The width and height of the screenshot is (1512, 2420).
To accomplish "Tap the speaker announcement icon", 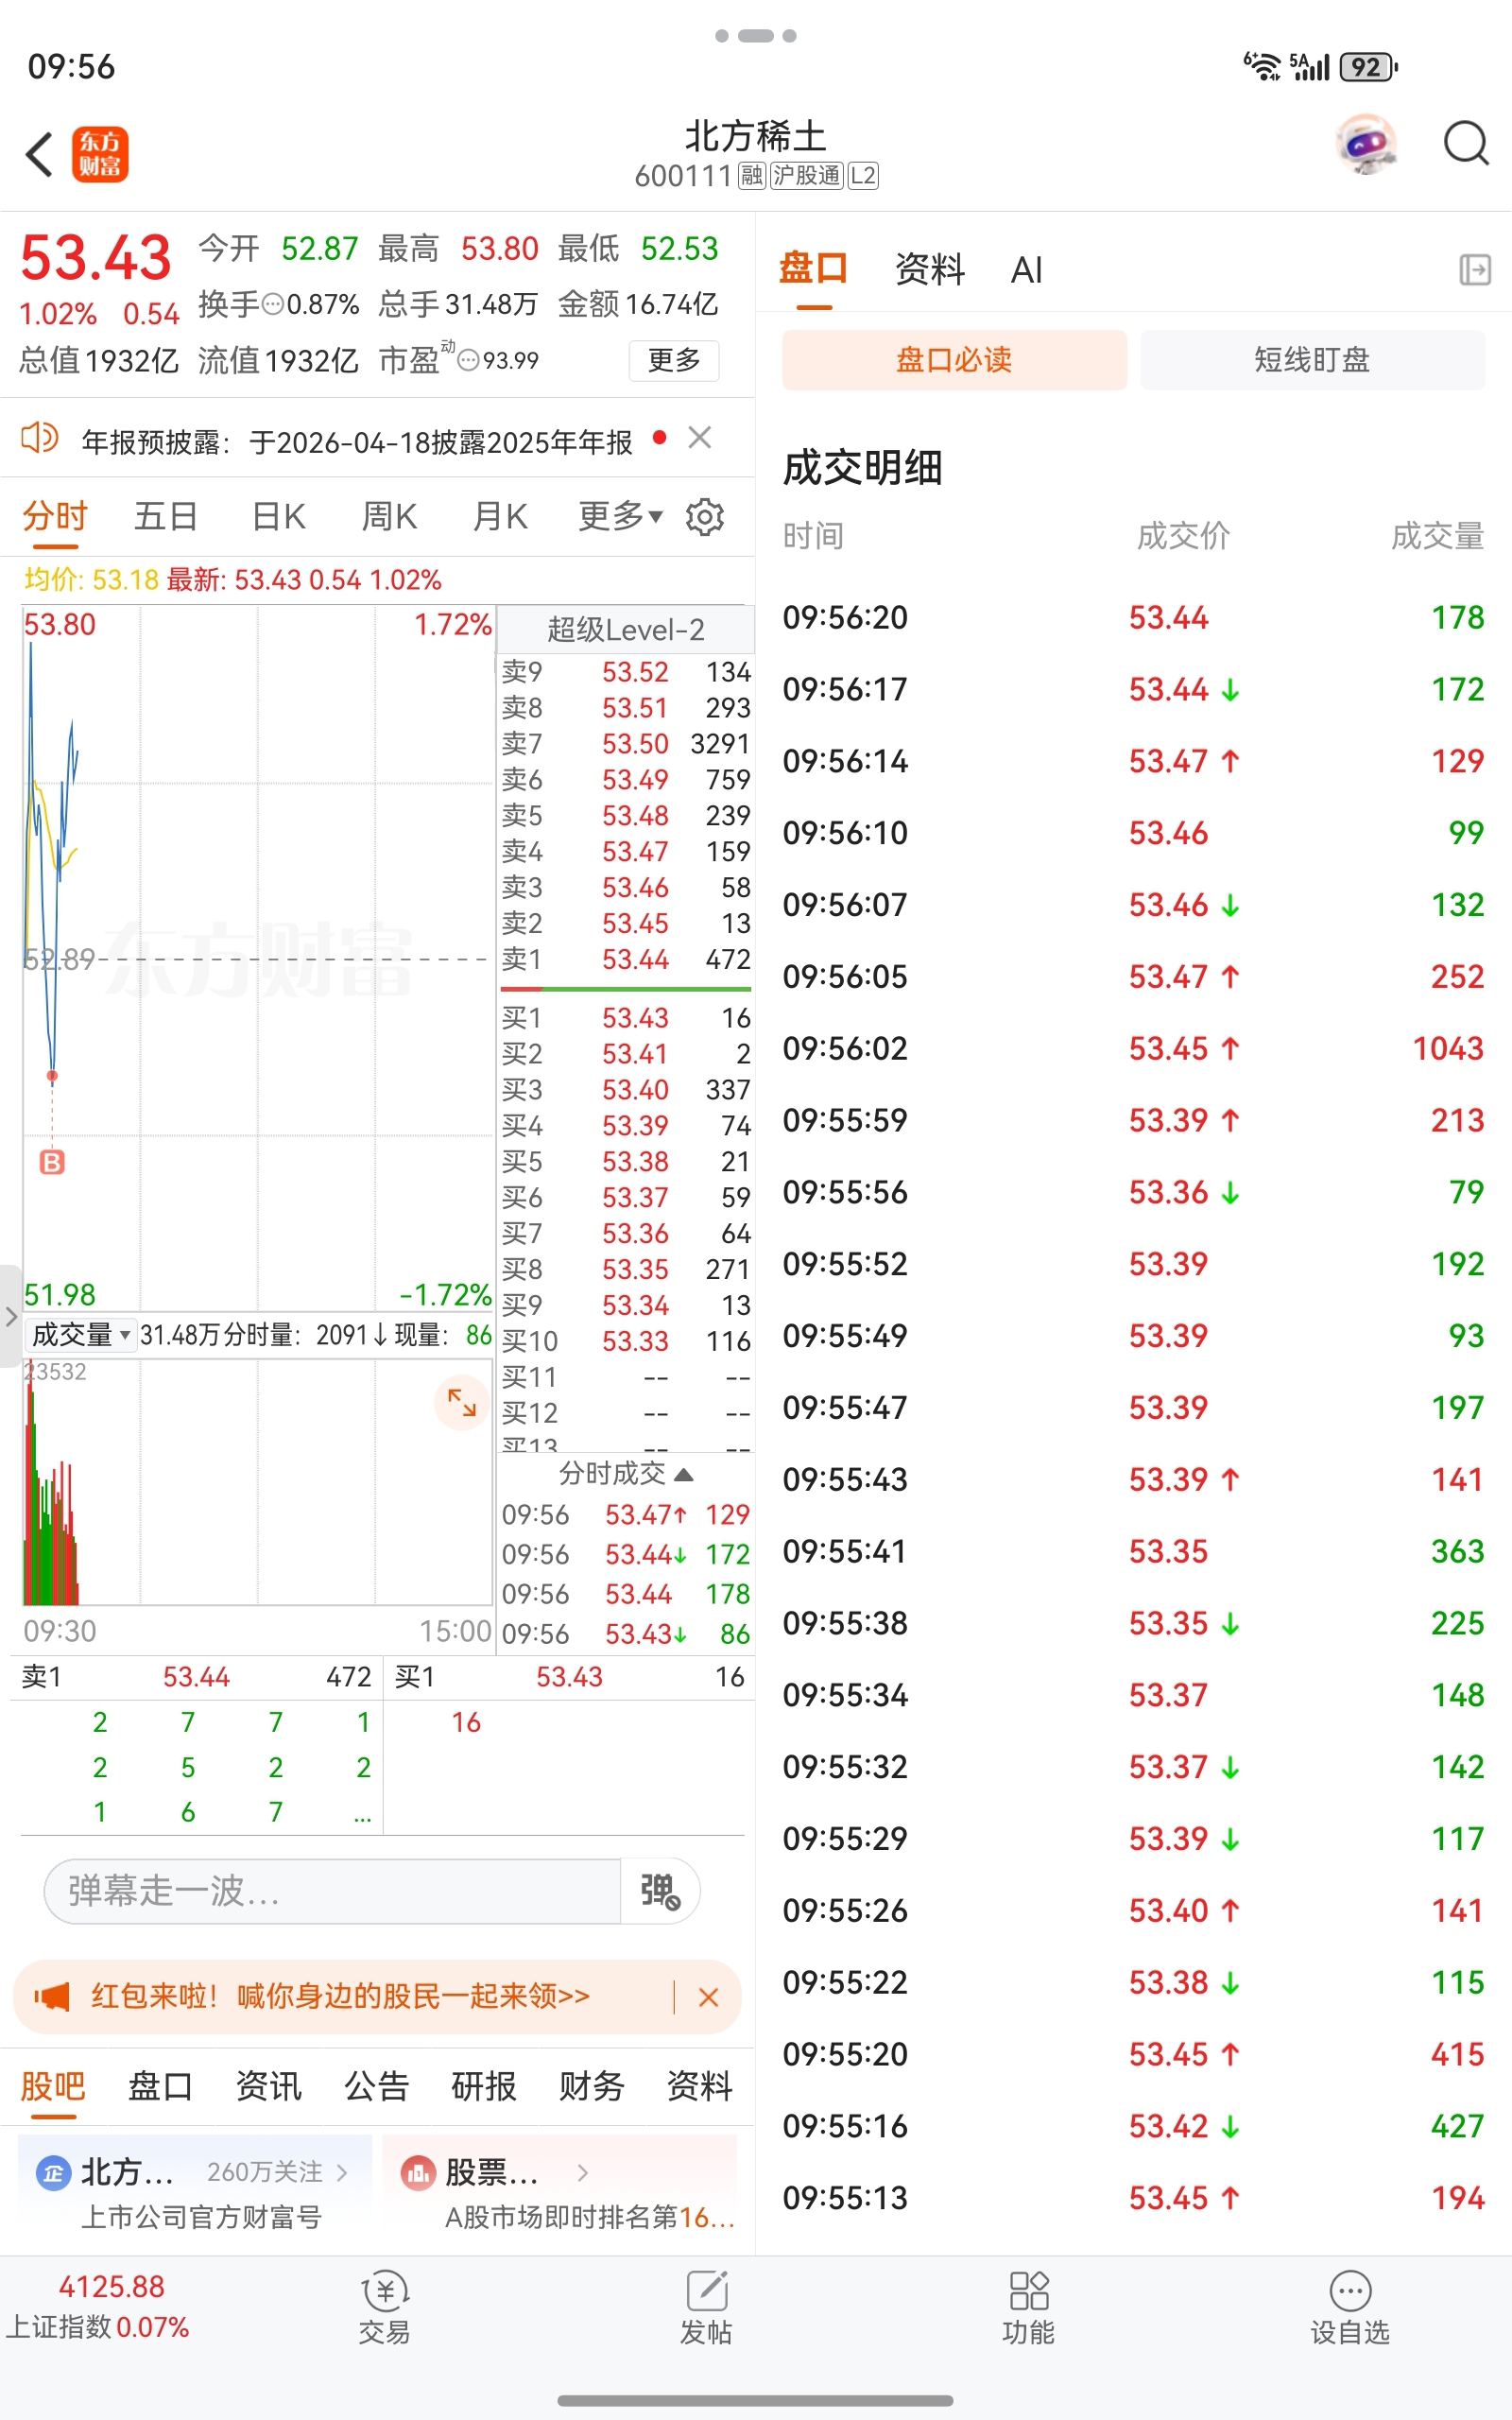I will [x=40, y=438].
